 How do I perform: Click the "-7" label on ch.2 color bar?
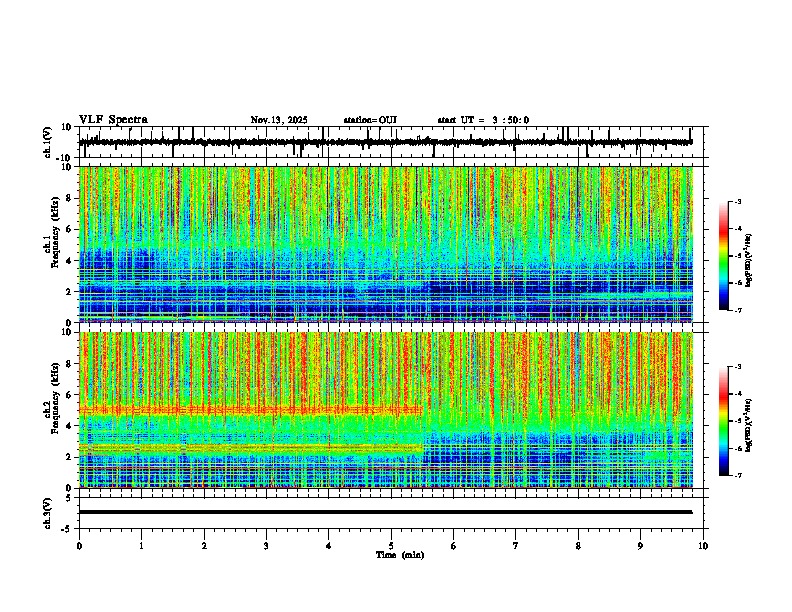coord(737,475)
